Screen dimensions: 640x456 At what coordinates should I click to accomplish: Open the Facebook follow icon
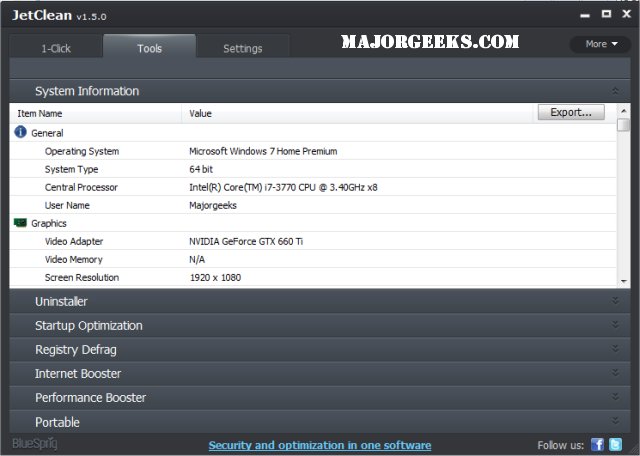[x=598, y=445]
